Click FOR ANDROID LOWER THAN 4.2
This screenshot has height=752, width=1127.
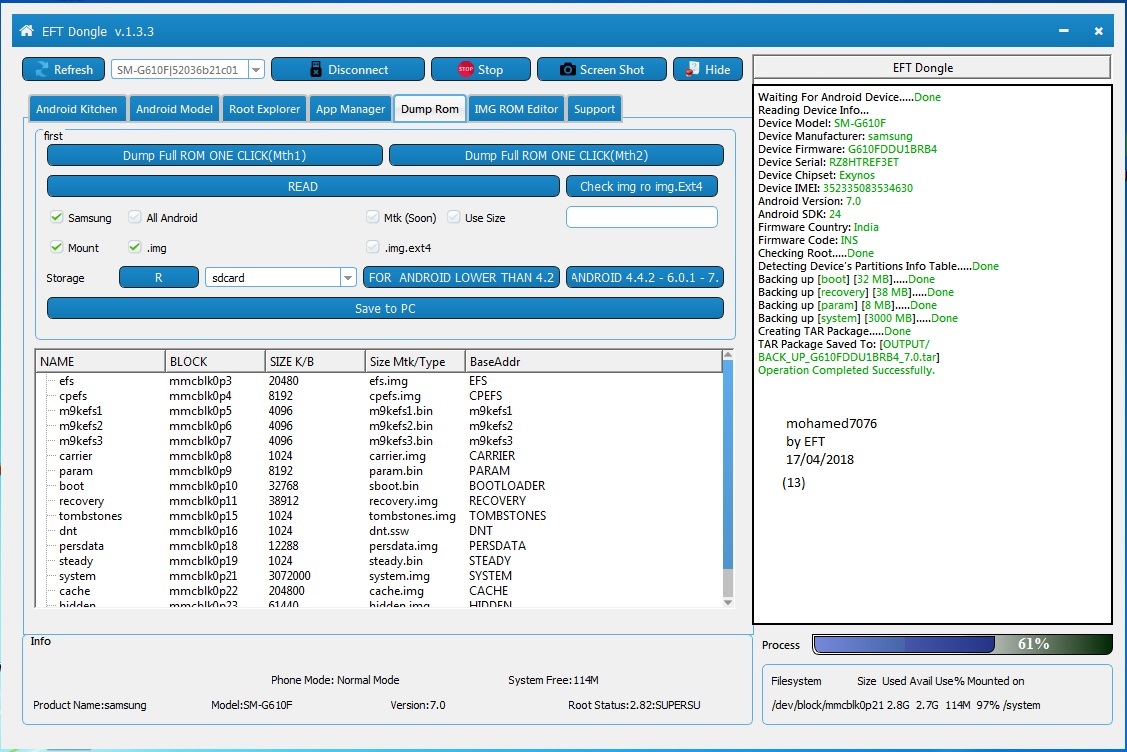[461, 278]
